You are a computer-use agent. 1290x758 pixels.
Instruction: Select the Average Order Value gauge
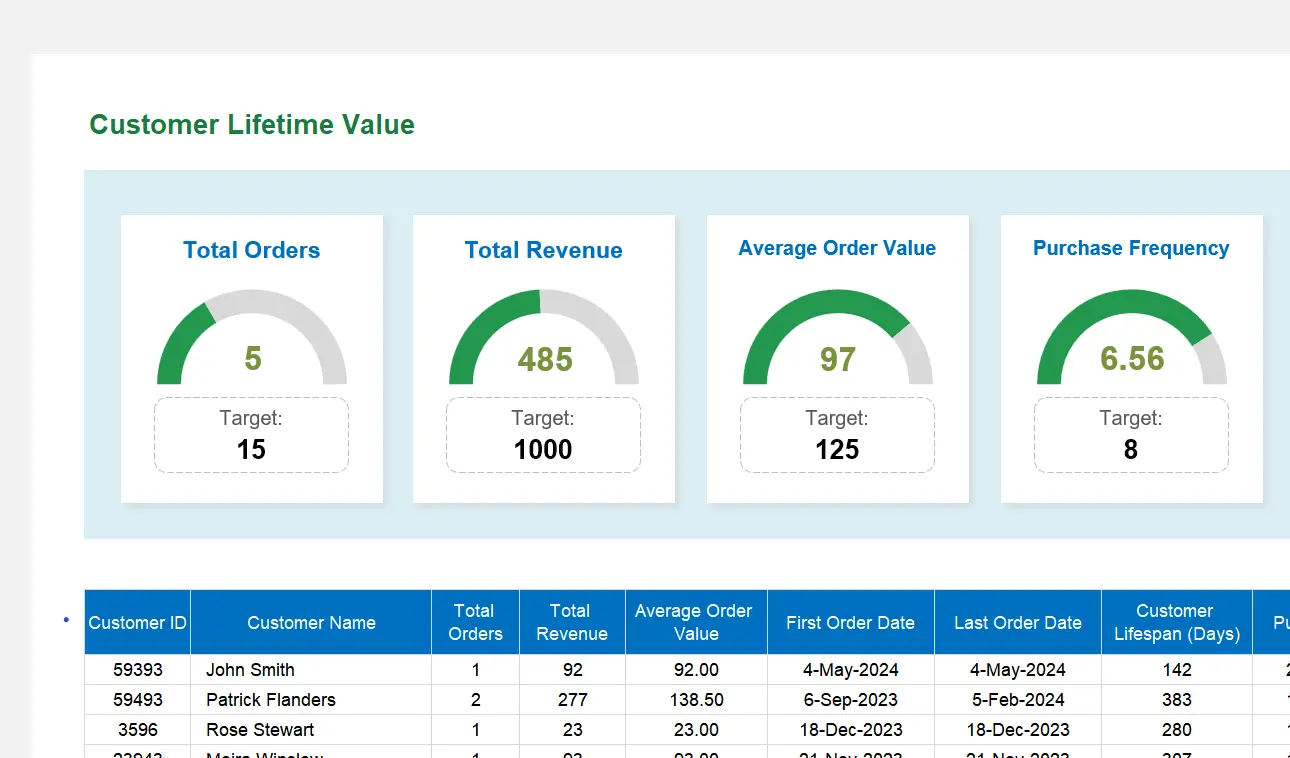837,338
